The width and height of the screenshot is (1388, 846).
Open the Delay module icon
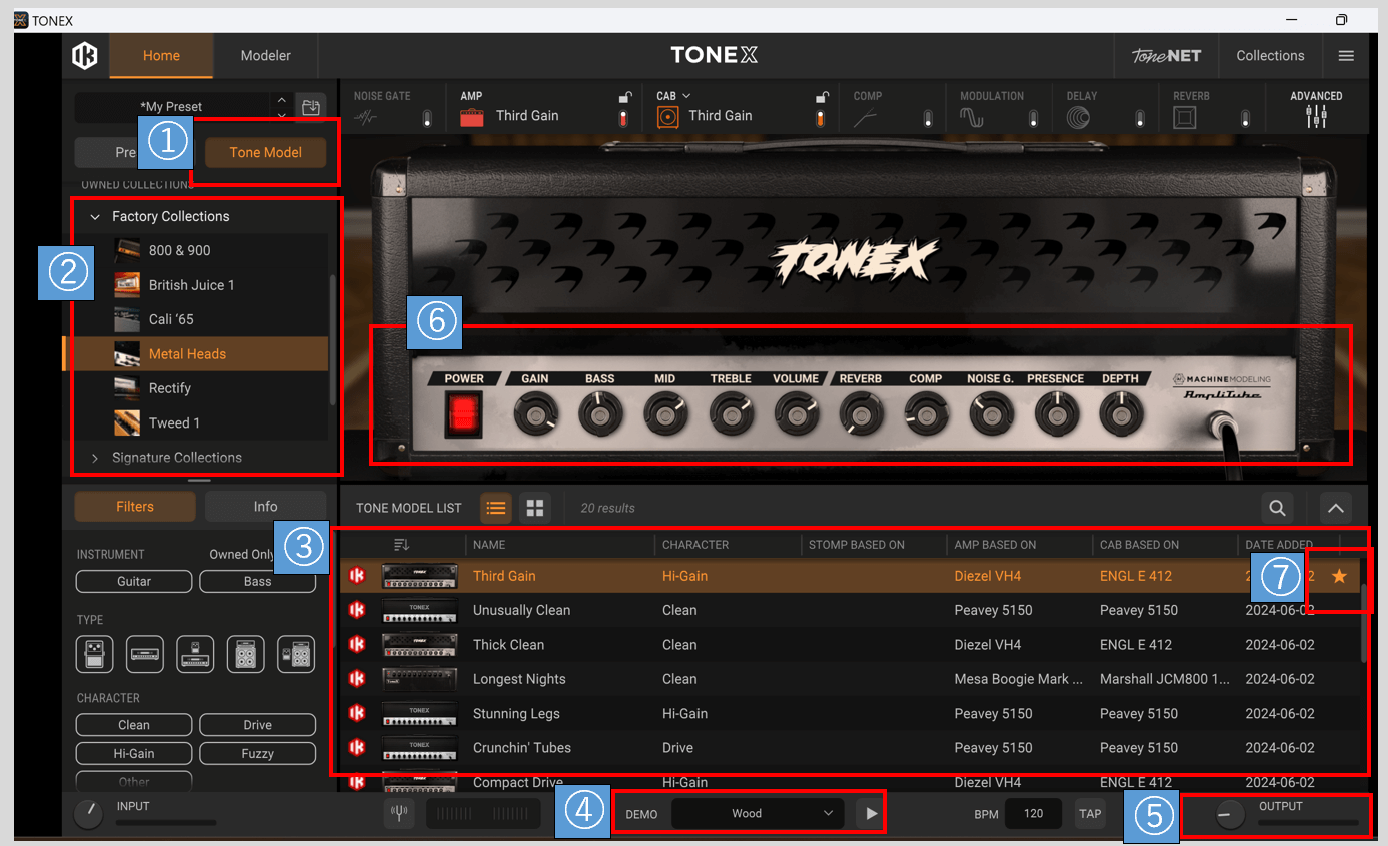[x=1078, y=118]
